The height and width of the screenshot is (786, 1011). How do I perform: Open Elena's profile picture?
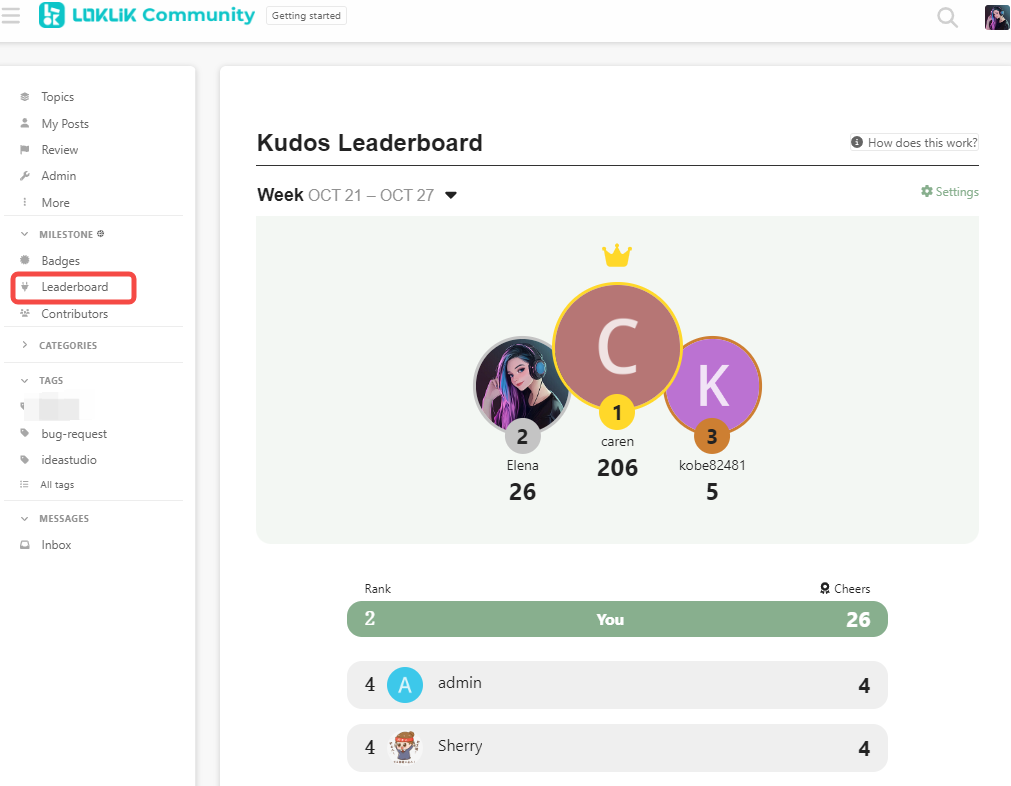(522, 385)
